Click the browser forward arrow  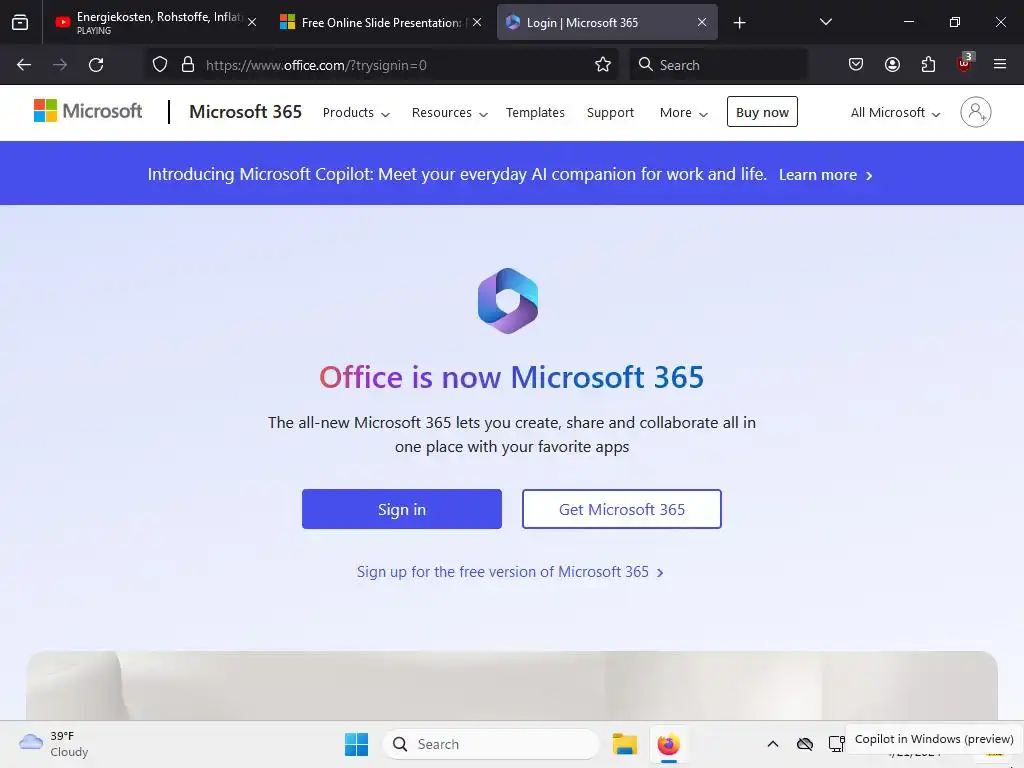pyautogui.click(x=60, y=65)
